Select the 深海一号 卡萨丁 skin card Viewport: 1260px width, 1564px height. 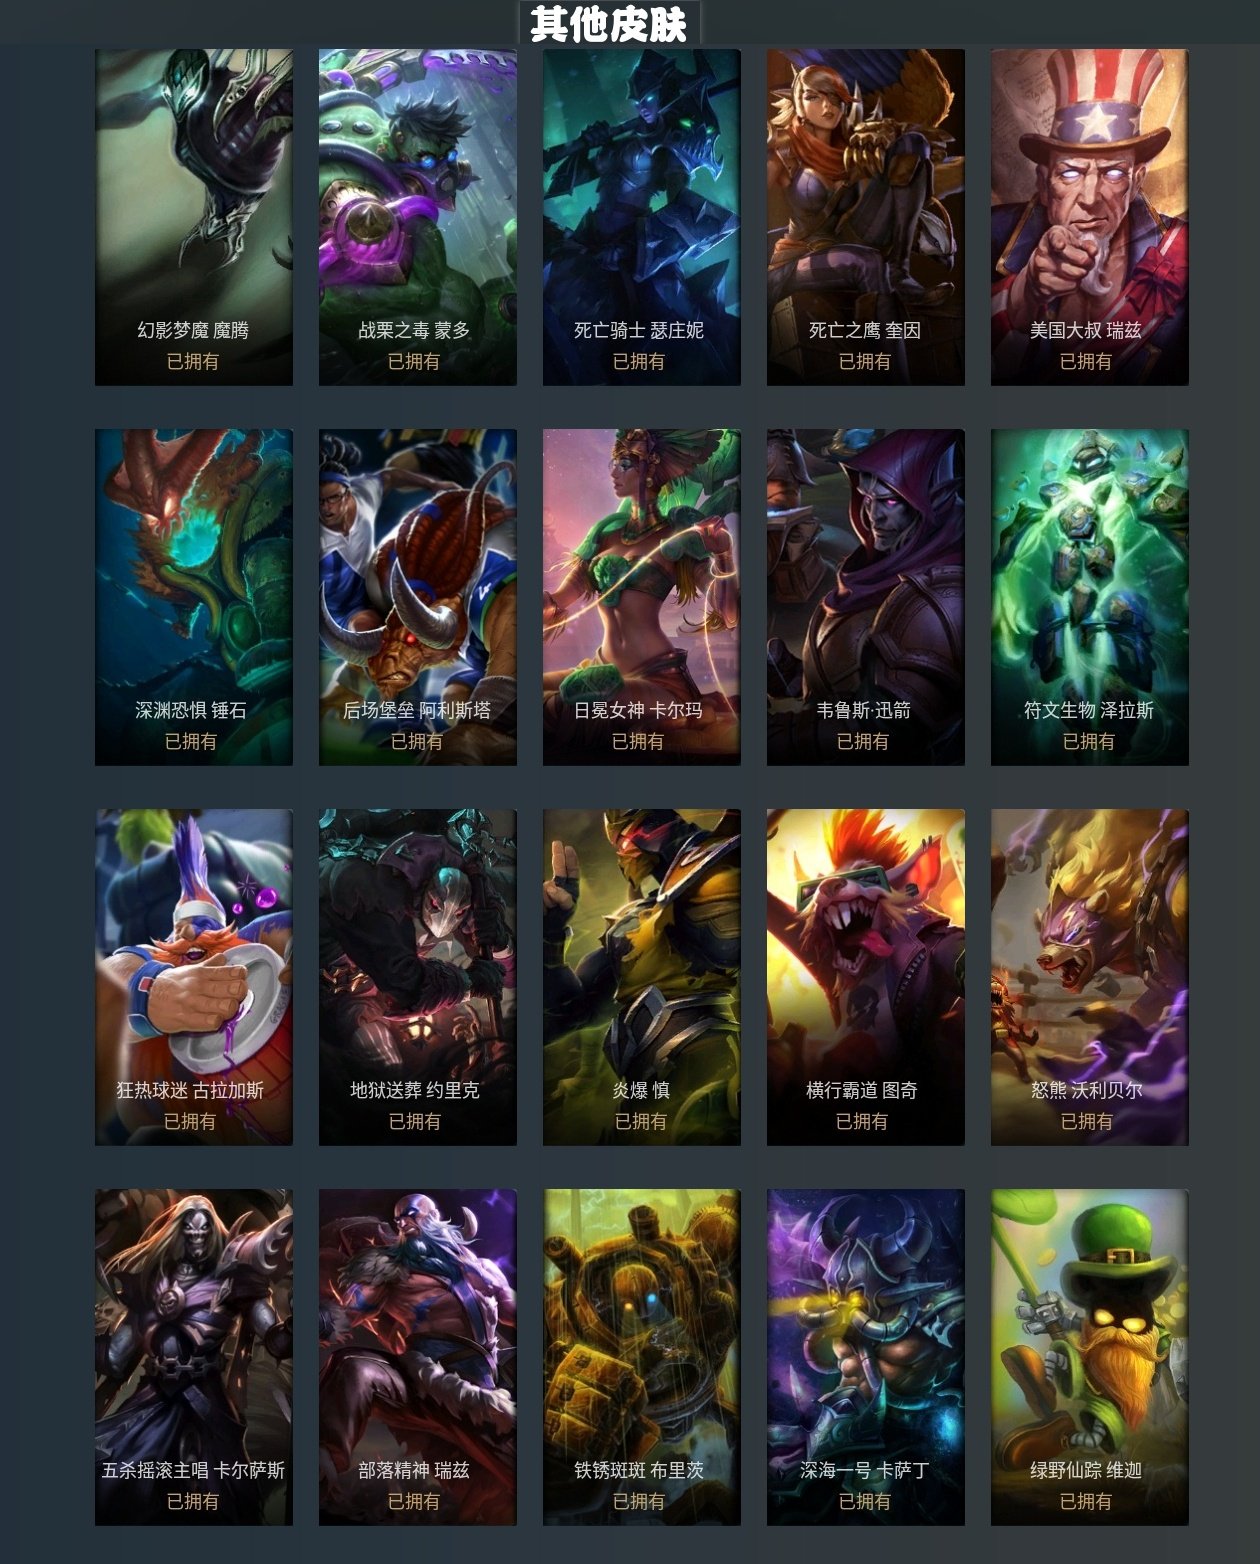click(x=866, y=1357)
